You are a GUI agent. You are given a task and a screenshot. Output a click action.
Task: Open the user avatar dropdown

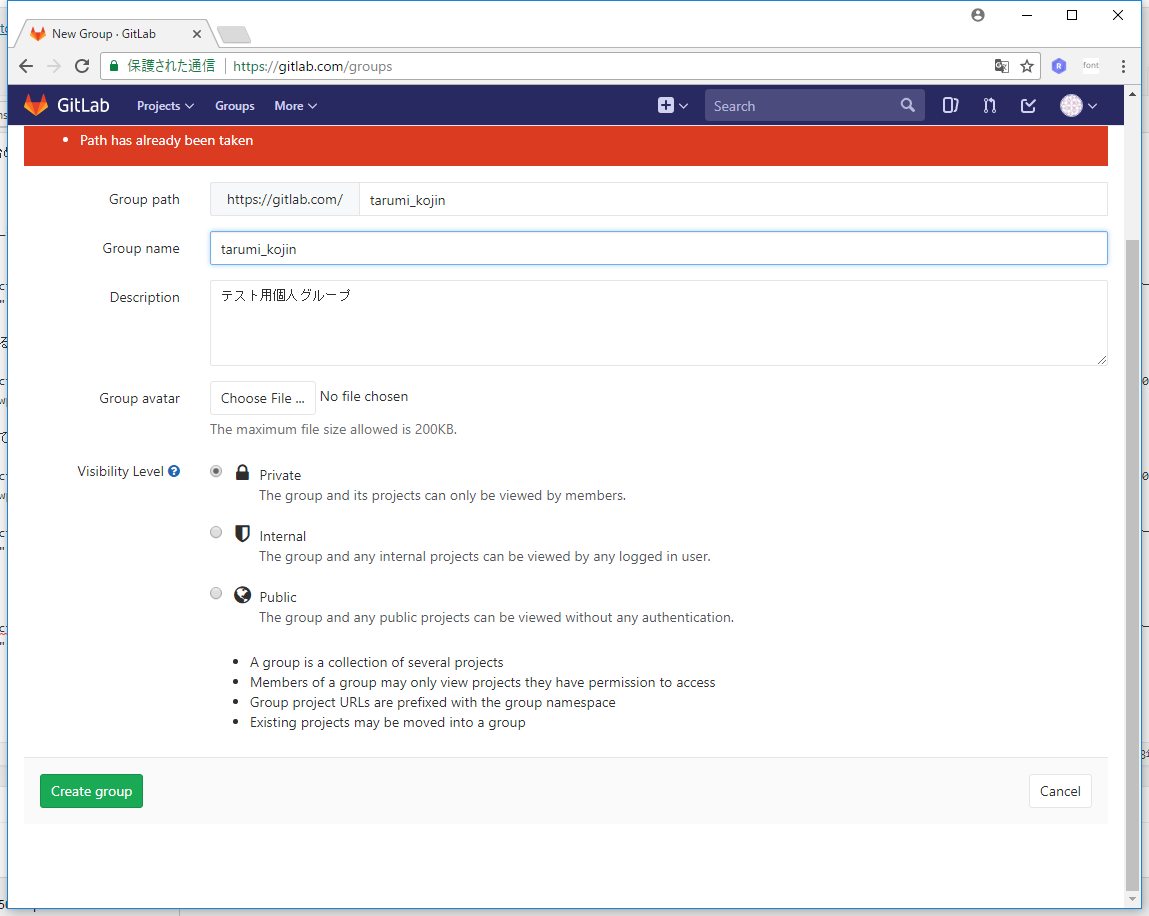[1079, 105]
